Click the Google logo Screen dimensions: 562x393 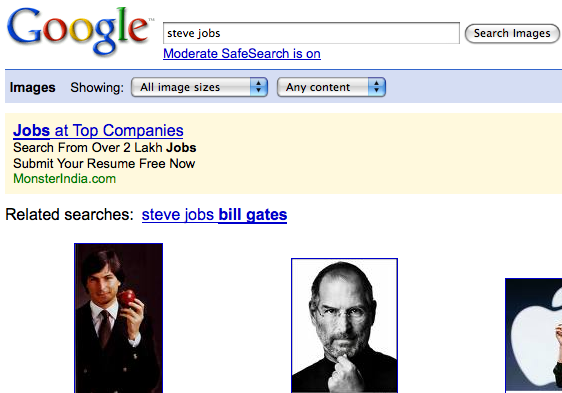tap(78, 31)
